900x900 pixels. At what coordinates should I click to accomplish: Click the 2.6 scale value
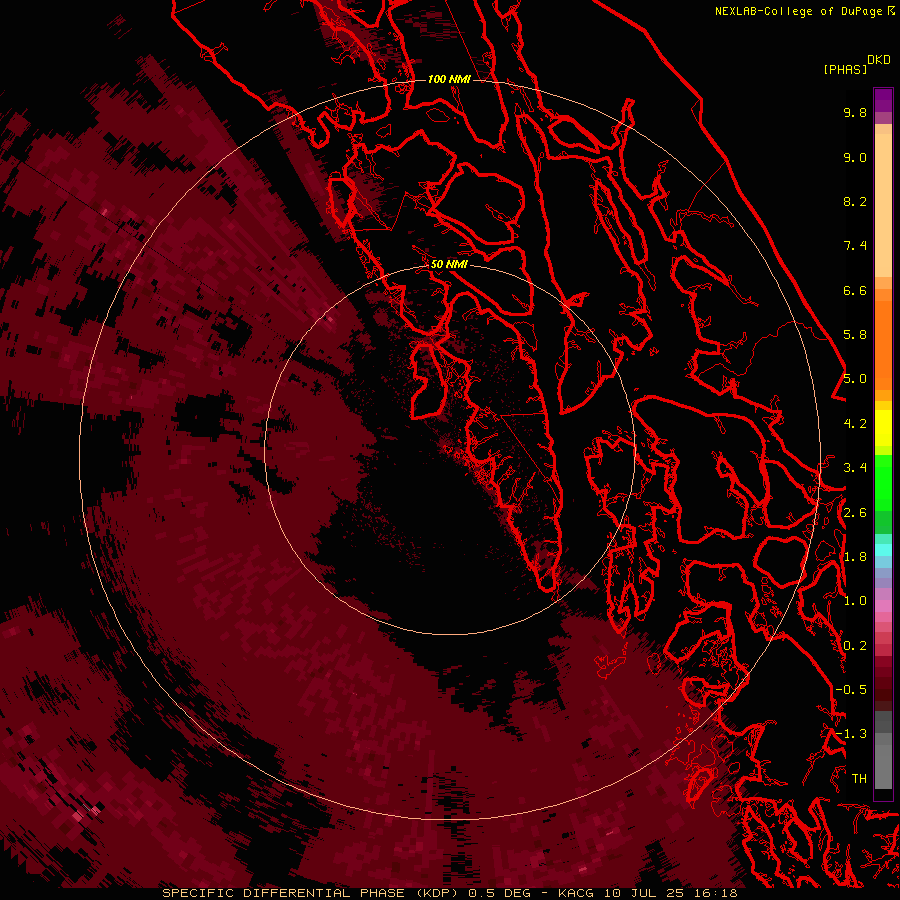[x=855, y=513]
